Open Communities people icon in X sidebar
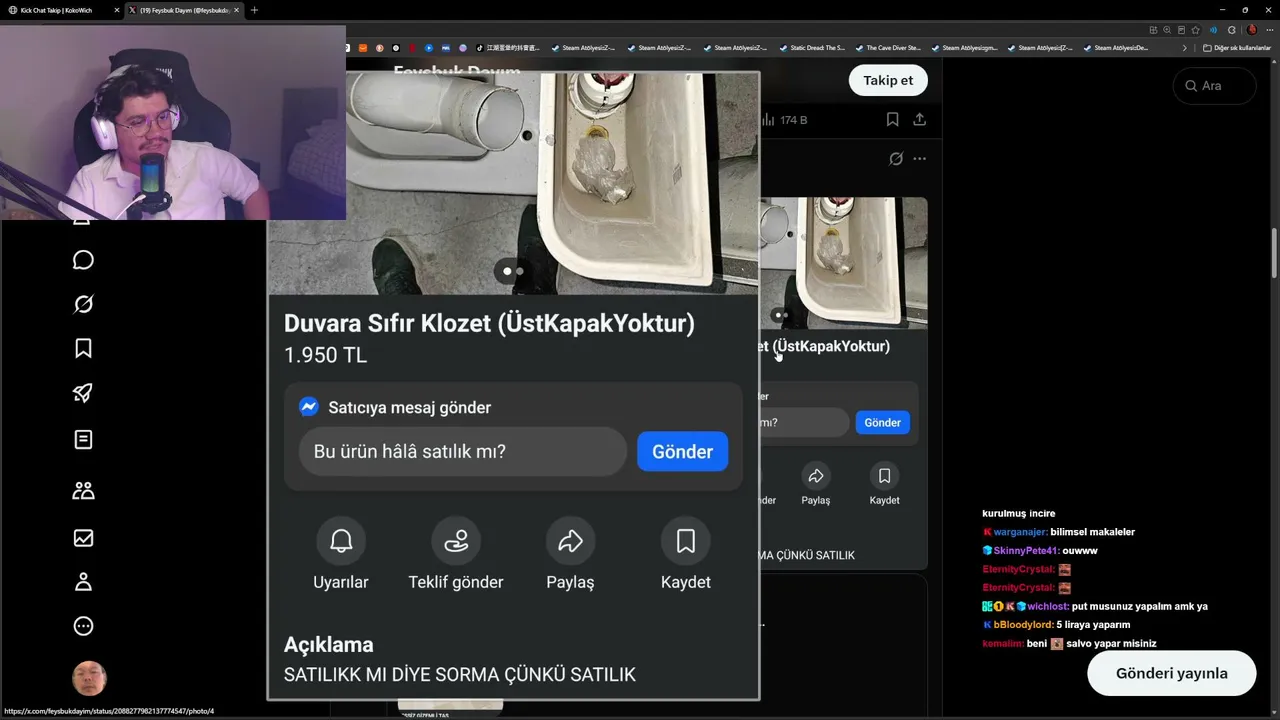 pyautogui.click(x=83, y=490)
